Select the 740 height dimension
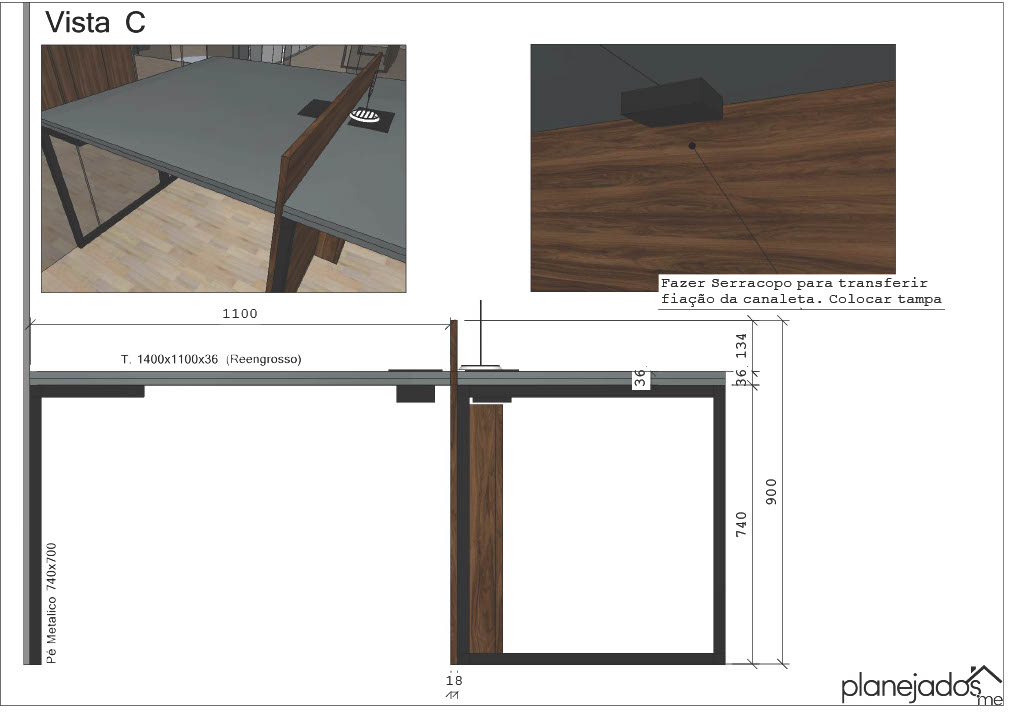The image size is (1024, 726). click(741, 525)
